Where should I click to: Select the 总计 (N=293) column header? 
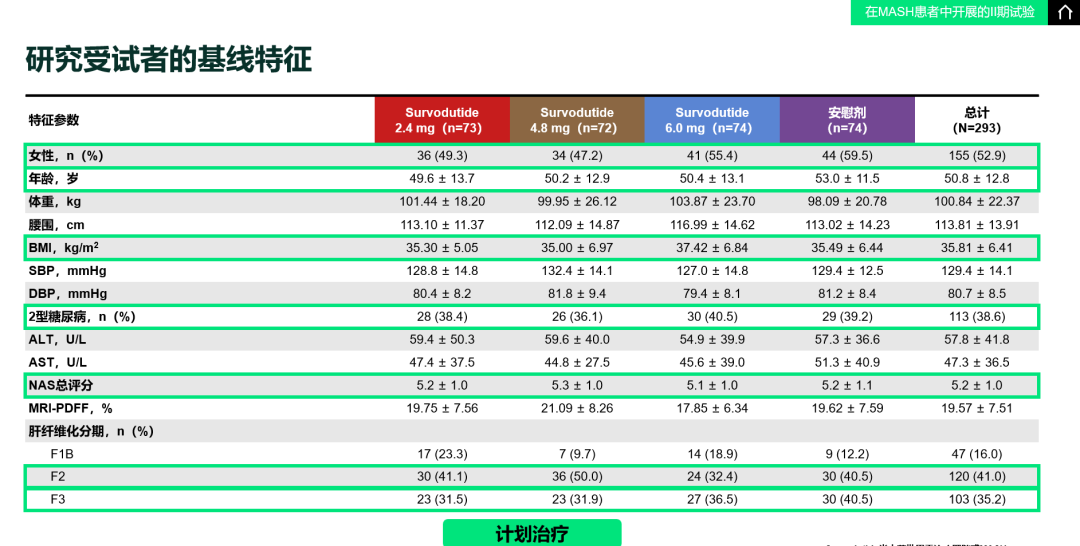click(977, 120)
